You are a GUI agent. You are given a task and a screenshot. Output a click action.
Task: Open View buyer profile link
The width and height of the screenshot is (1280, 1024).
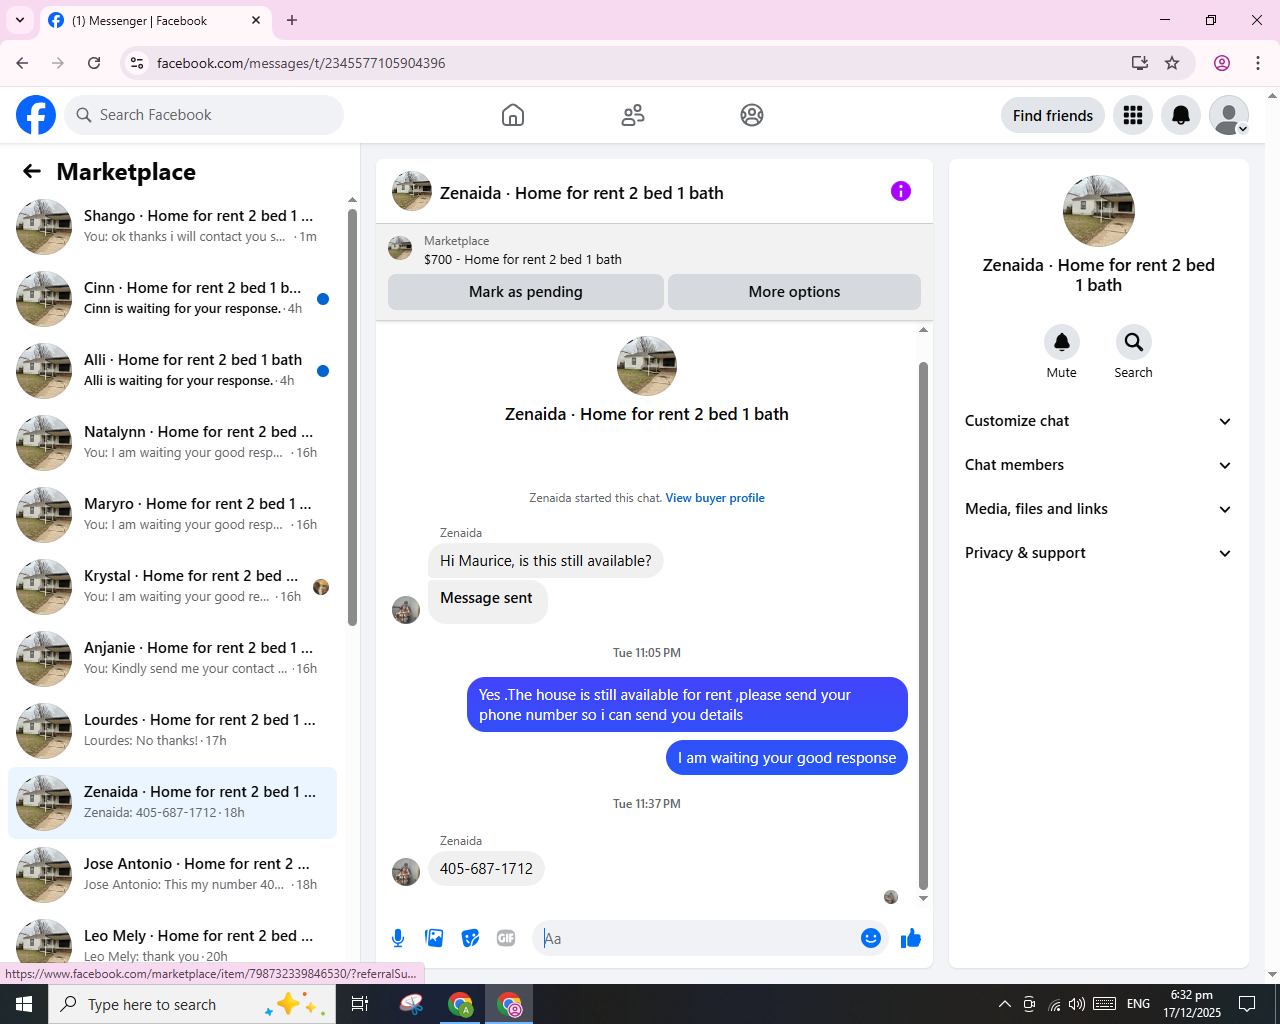pos(715,498)
